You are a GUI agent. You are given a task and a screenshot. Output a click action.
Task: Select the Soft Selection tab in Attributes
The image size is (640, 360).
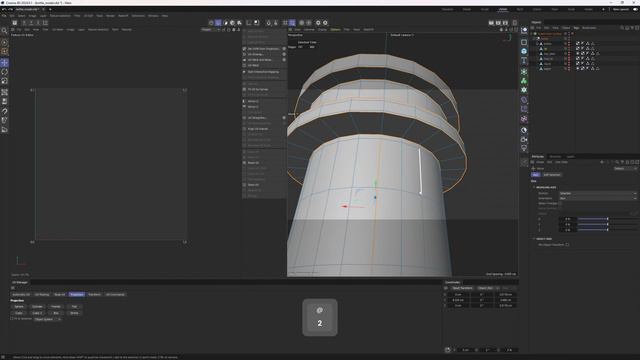click(x=552, y=175)
